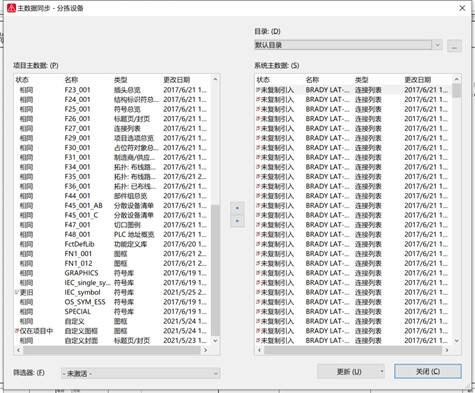This screenshot has width=475, height=393.
Task: Select the FctDefLib 功能定义库 row
Action: tap(113, 244)
